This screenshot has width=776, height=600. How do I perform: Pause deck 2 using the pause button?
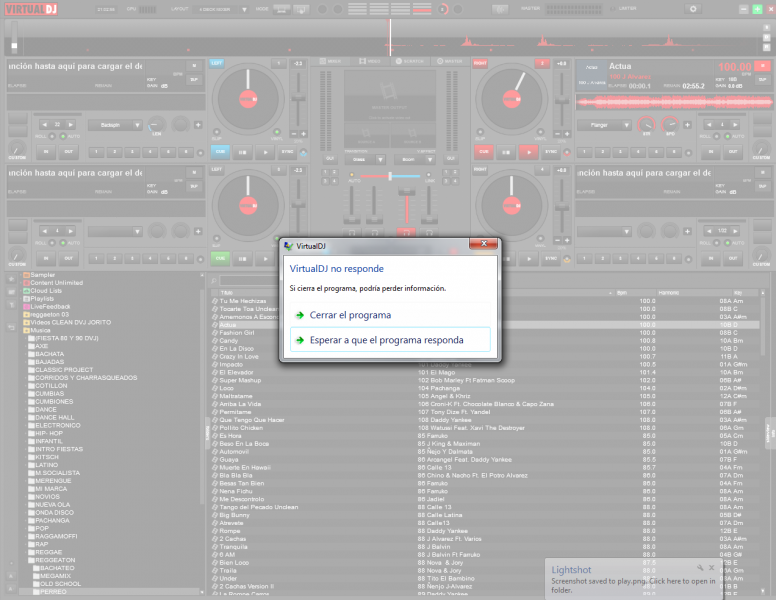coord(506,152)
